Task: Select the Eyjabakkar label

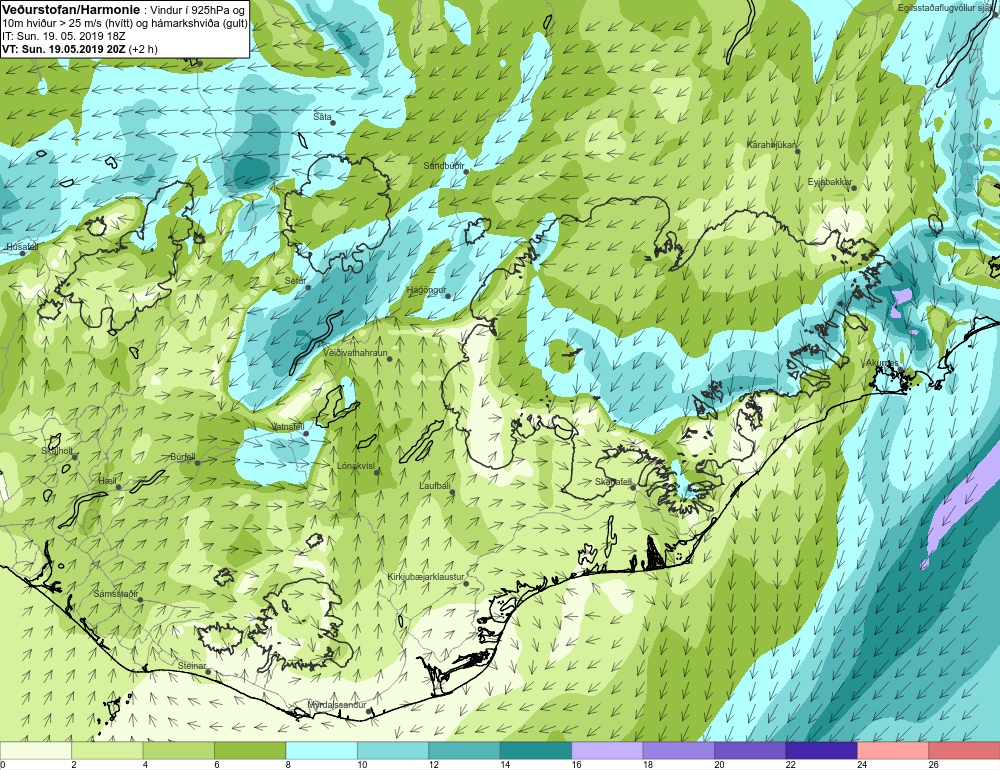Action: tap(830, 182)
